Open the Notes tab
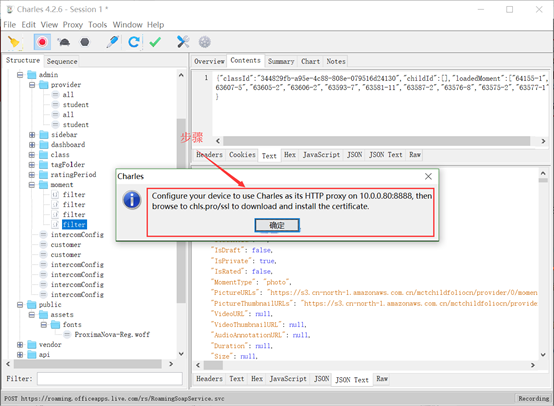This screenshot has width=554, height=406. click(336, 61)
